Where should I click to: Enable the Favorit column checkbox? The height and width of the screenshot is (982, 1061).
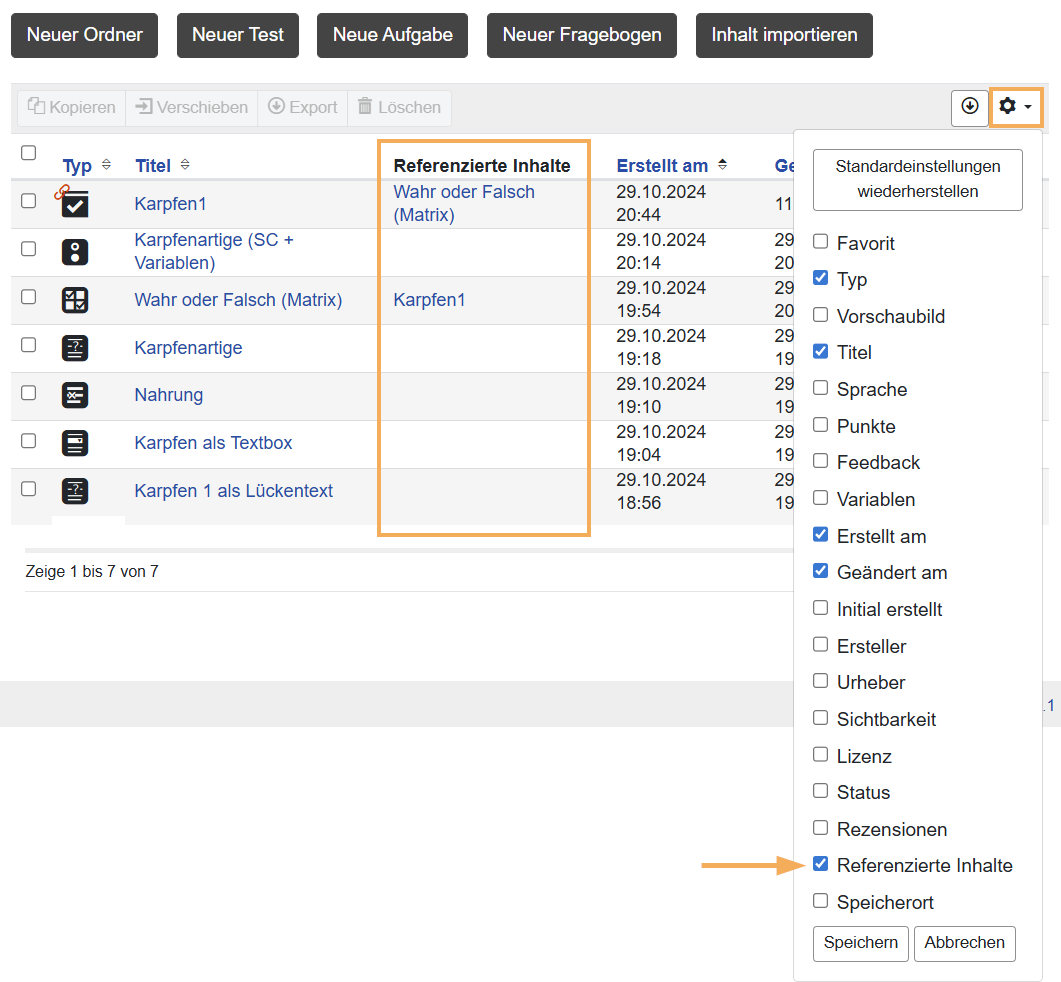(820, 242)
